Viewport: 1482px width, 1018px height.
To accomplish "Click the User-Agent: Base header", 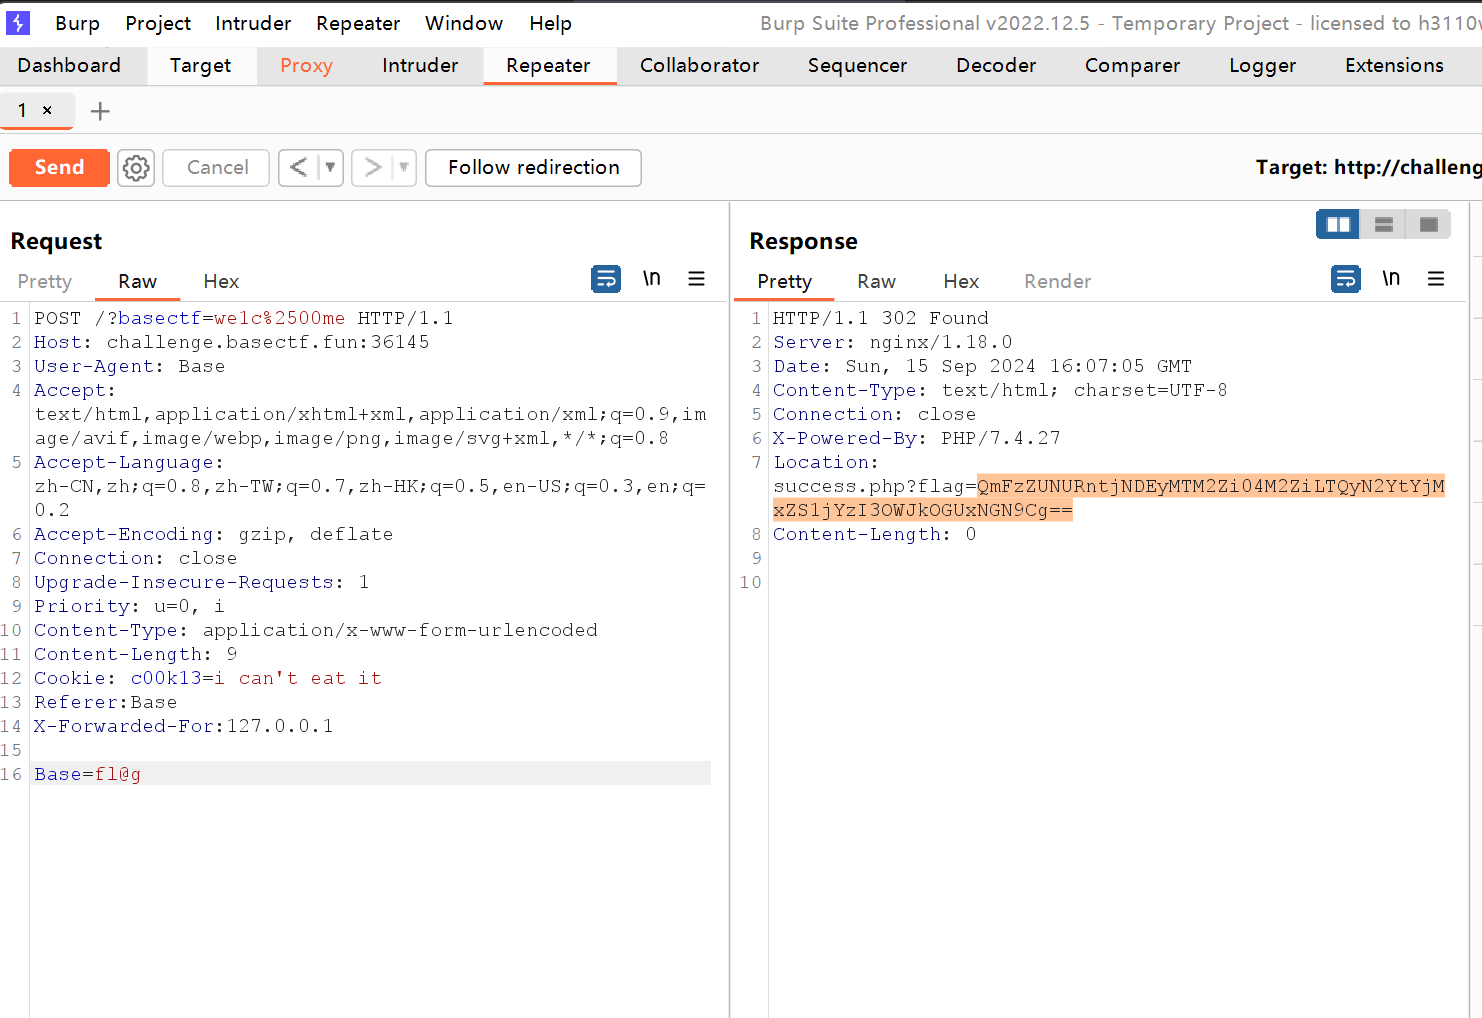I will pos(130,366).
